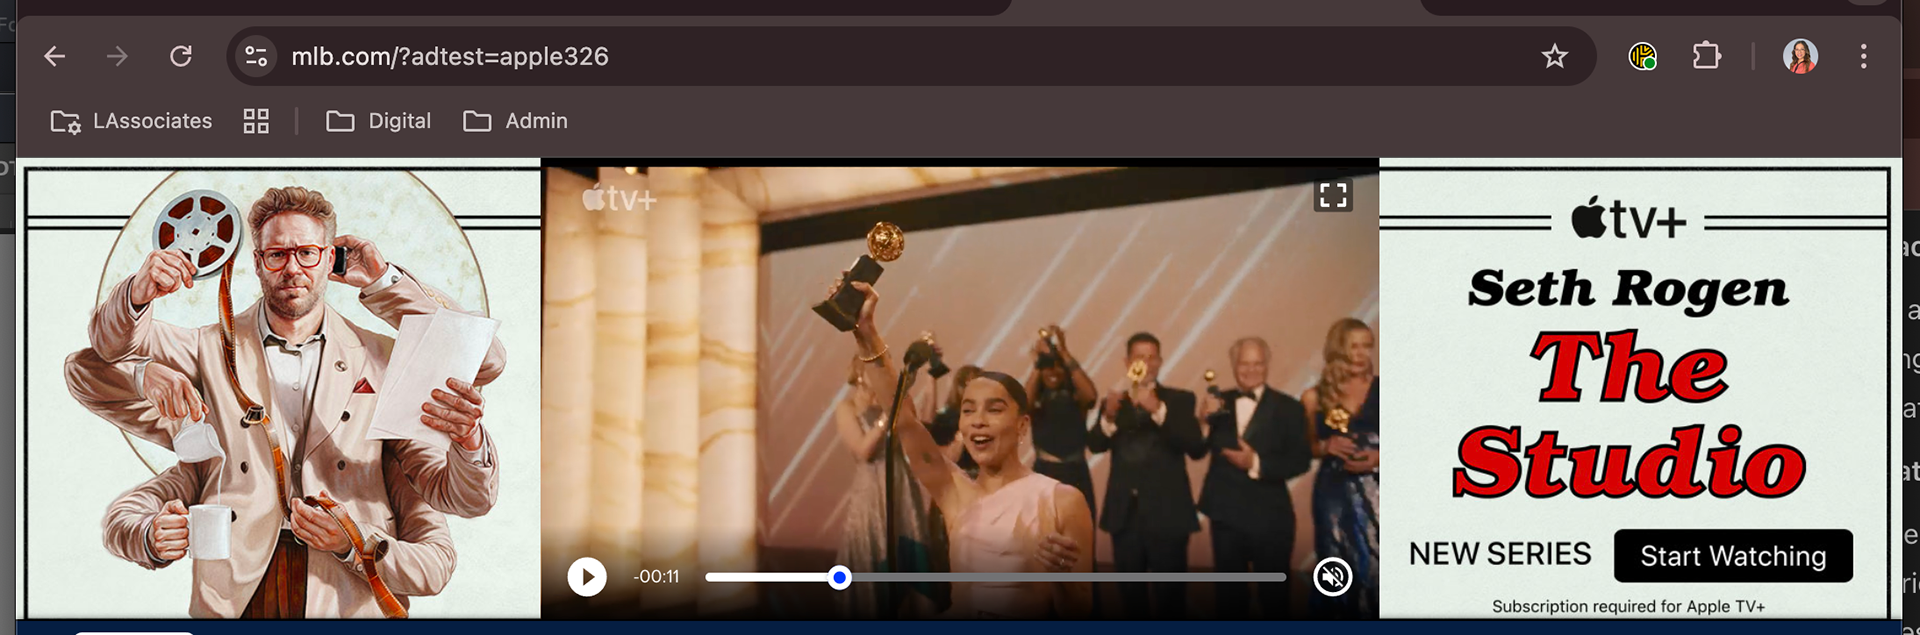Open the Chrome profile avatar

pyautogui.click(x=1800, y=56)
